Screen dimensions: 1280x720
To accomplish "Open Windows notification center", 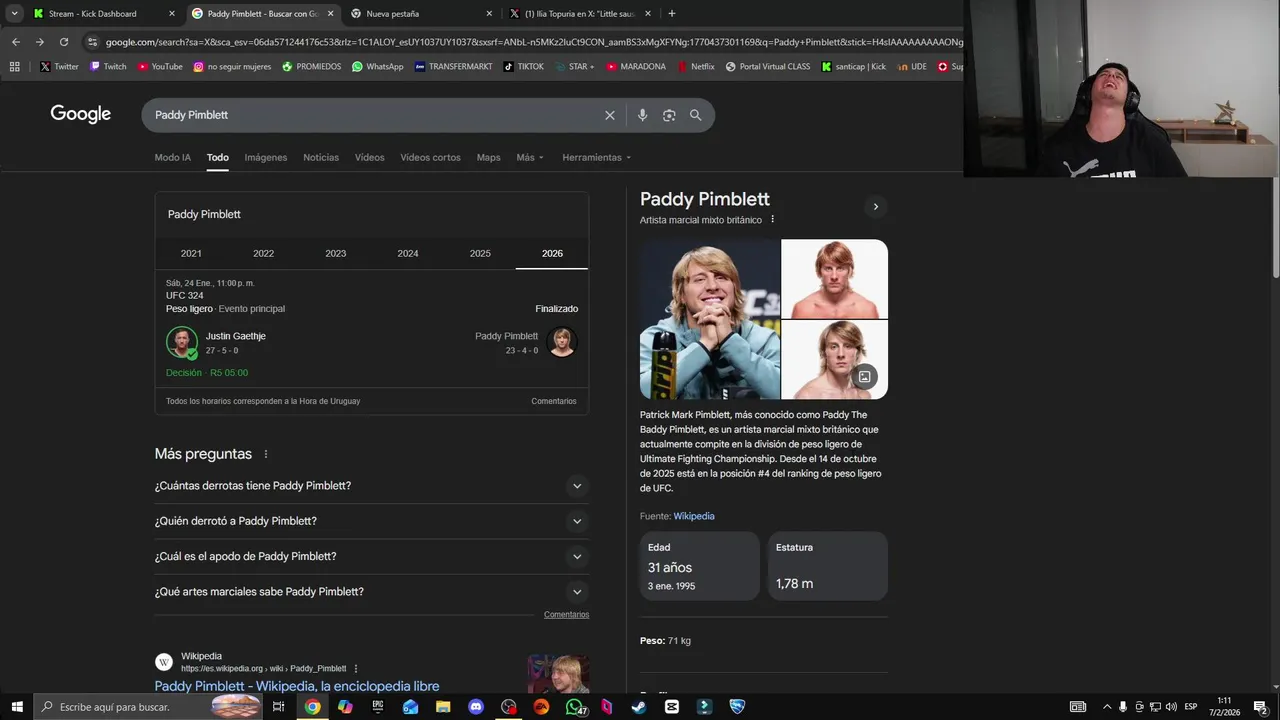I will tap(1260, 707).
